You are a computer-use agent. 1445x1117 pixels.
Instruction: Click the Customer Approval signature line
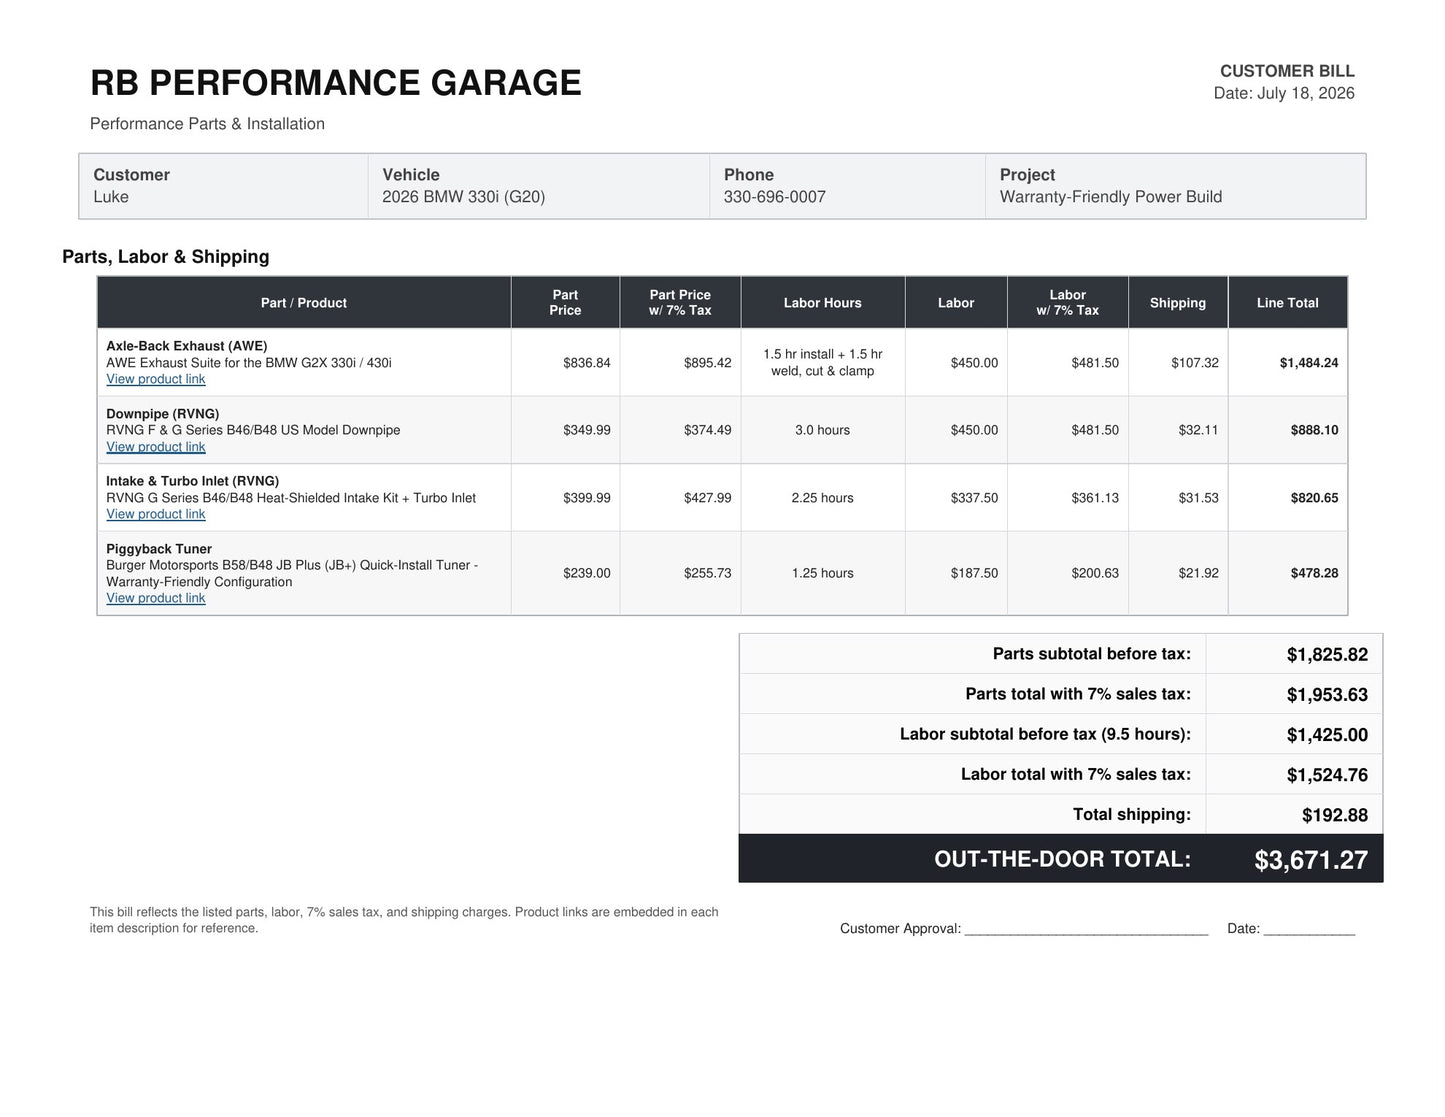click(1086, 930)
